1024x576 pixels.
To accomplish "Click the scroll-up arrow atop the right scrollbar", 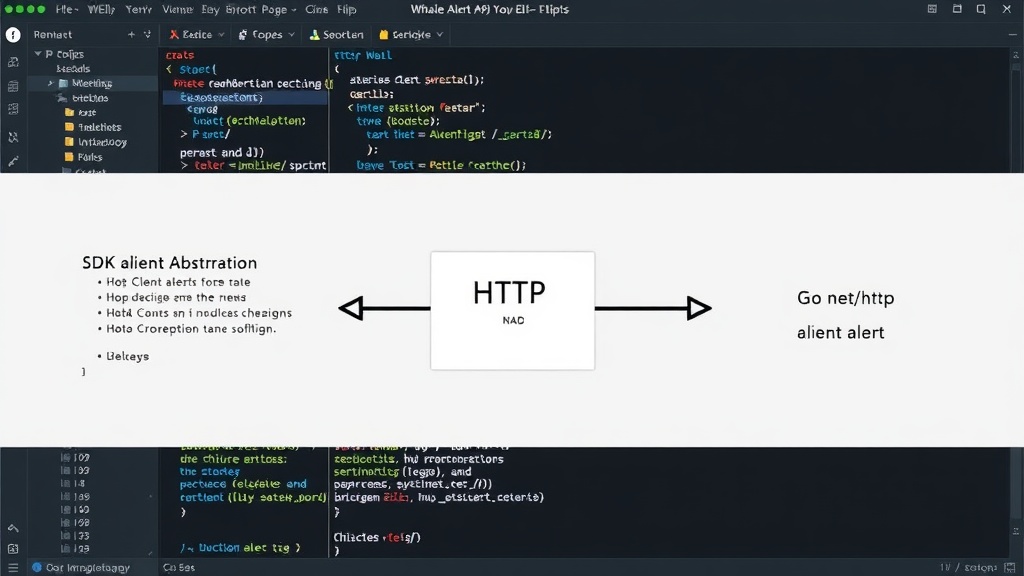I will (x=1016, y=55).
